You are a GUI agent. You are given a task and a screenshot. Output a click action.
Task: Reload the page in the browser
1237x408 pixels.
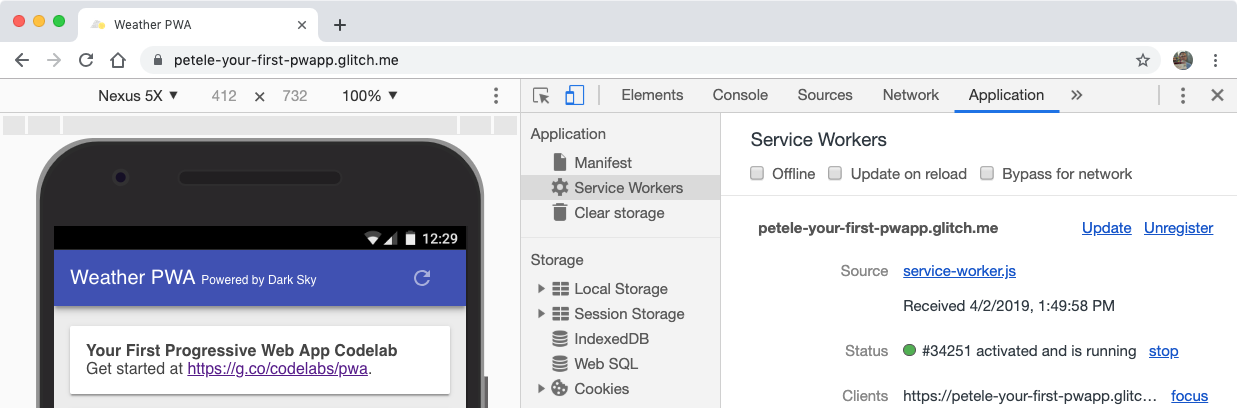pos(86,60)
